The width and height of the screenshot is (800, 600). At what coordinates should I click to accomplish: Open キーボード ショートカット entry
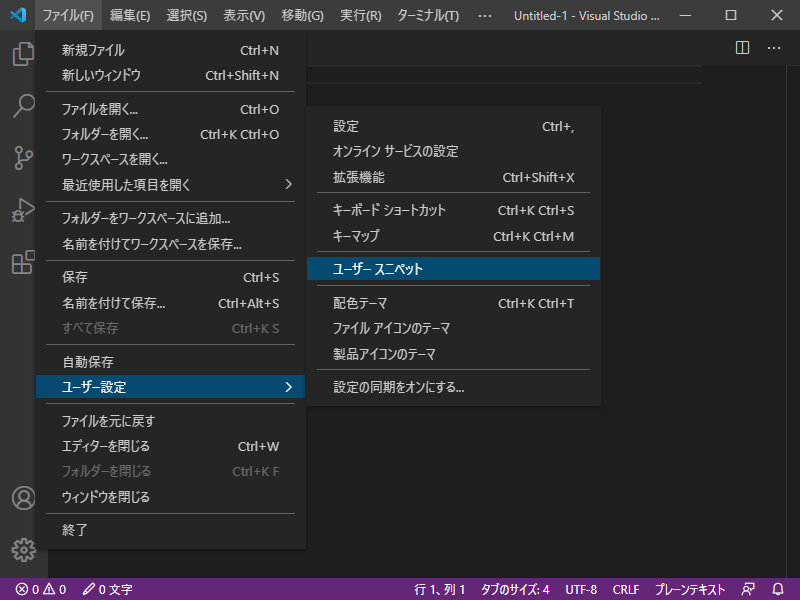coord(453,210)
